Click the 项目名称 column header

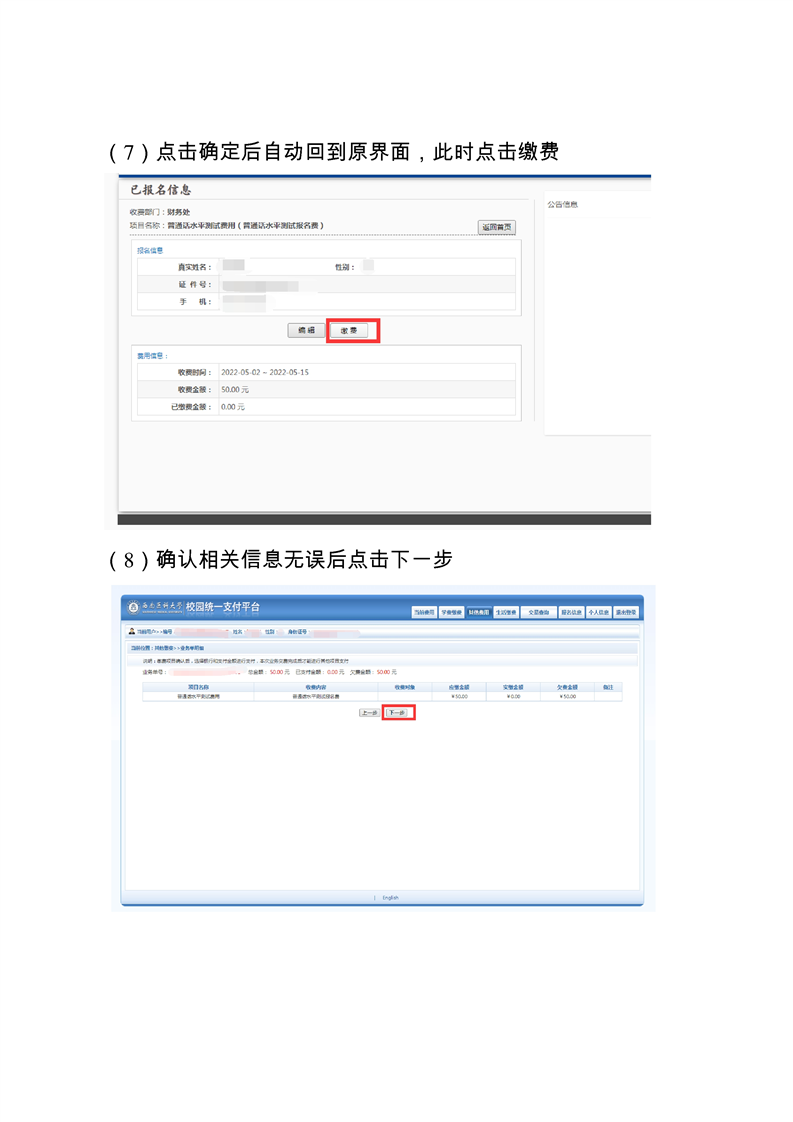(197, 687)
